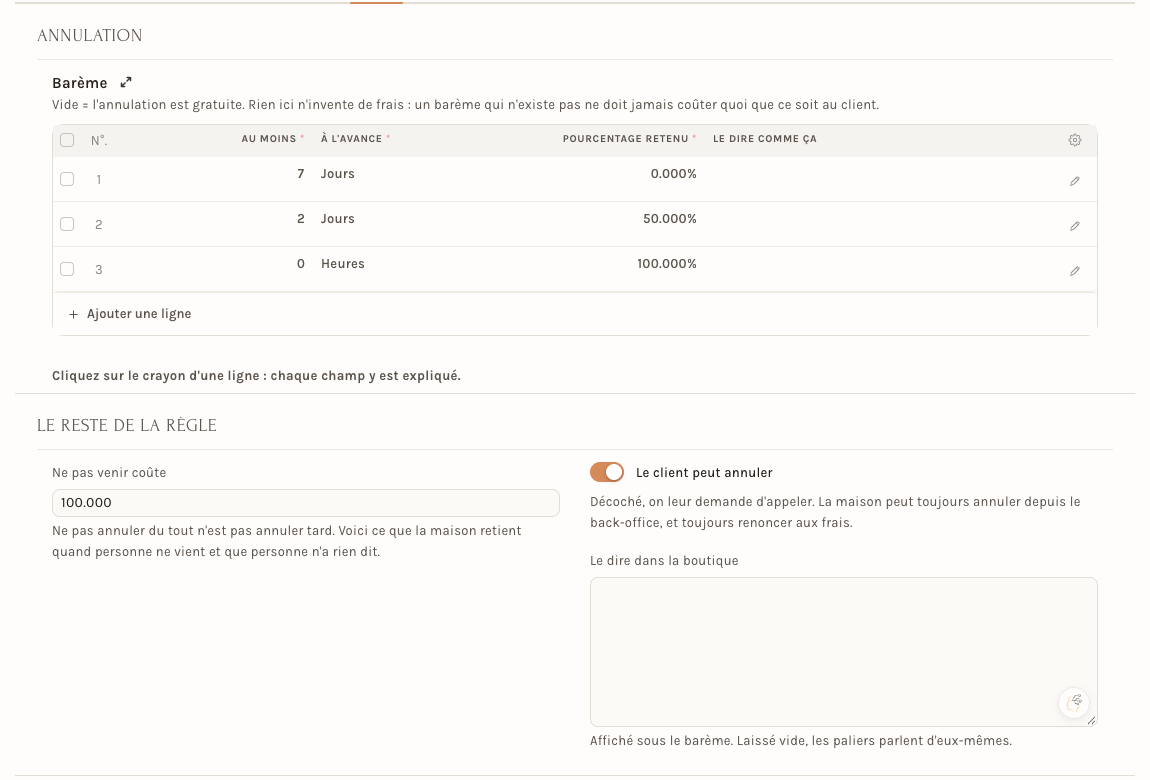Click the 'Le dire comme ça' column header
Image resolution: width=1150 pixels, height=780 pixels.
765,139
